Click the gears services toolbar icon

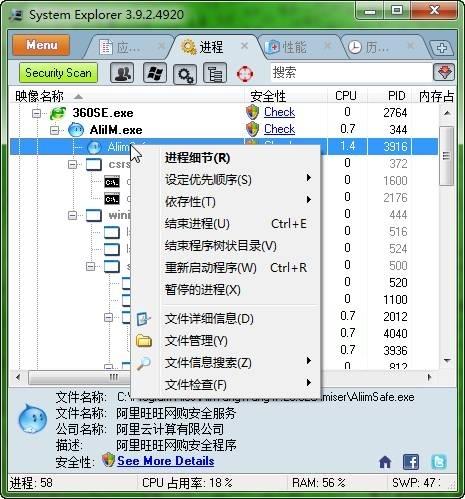185,74
